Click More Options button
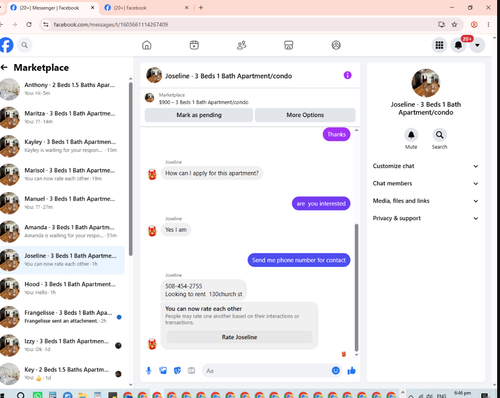Image resolution: width=500 pixels, height=398 pixels. [x=305, y=115]
